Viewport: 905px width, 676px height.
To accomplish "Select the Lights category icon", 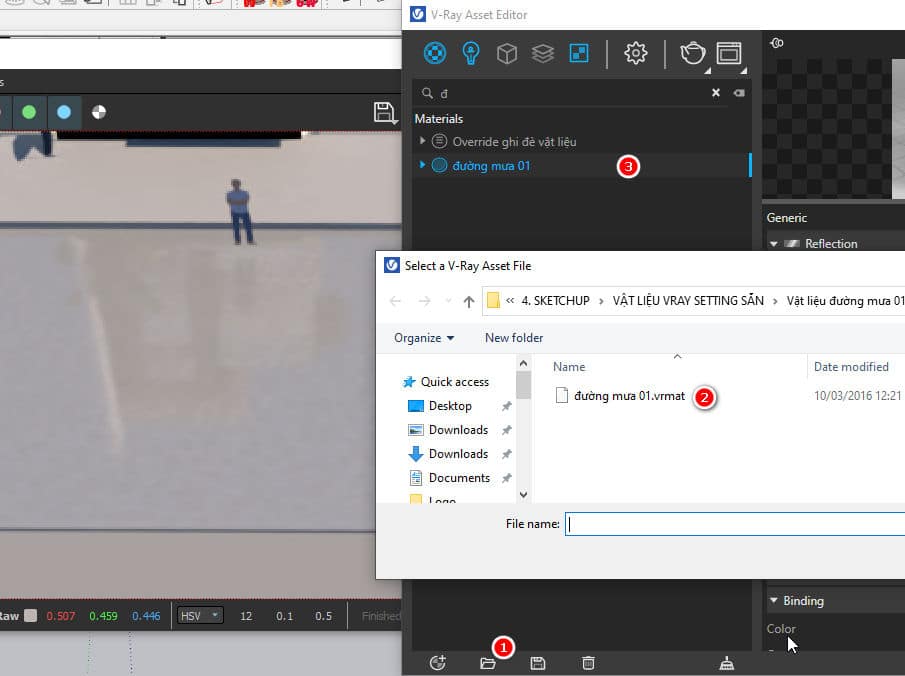I will [470, 53].
